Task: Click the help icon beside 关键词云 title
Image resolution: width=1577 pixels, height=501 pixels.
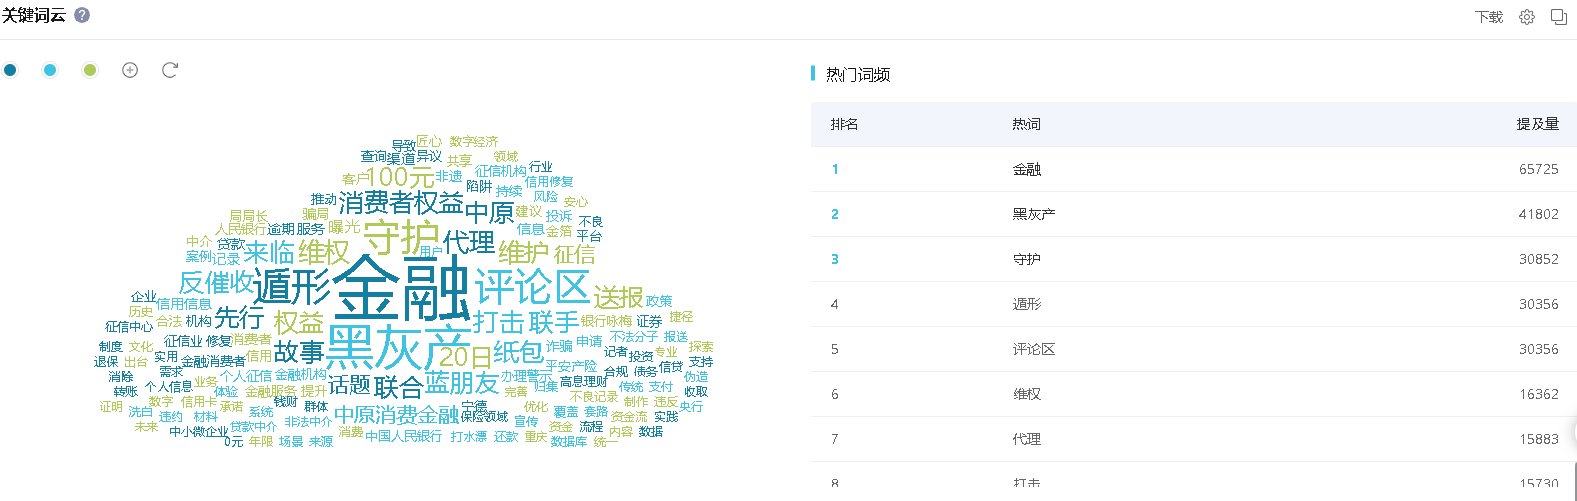Action: click(x=82, y=15)
